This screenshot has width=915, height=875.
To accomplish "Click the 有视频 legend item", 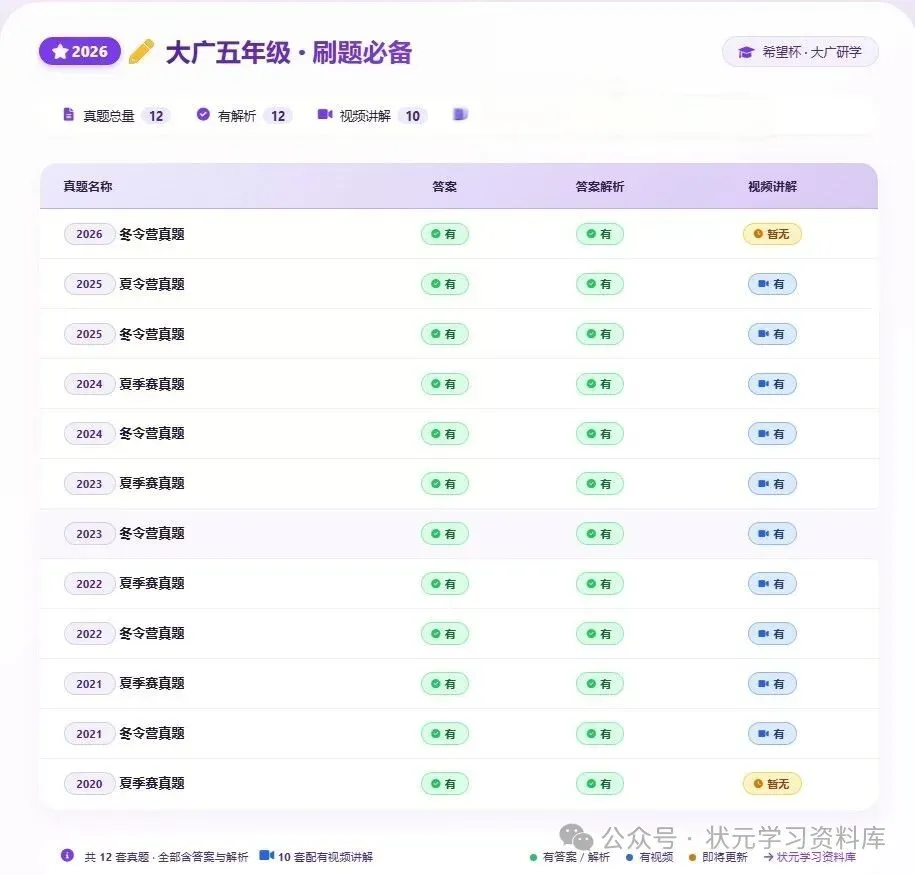I will pyautogui.click(x=649, y=857).
